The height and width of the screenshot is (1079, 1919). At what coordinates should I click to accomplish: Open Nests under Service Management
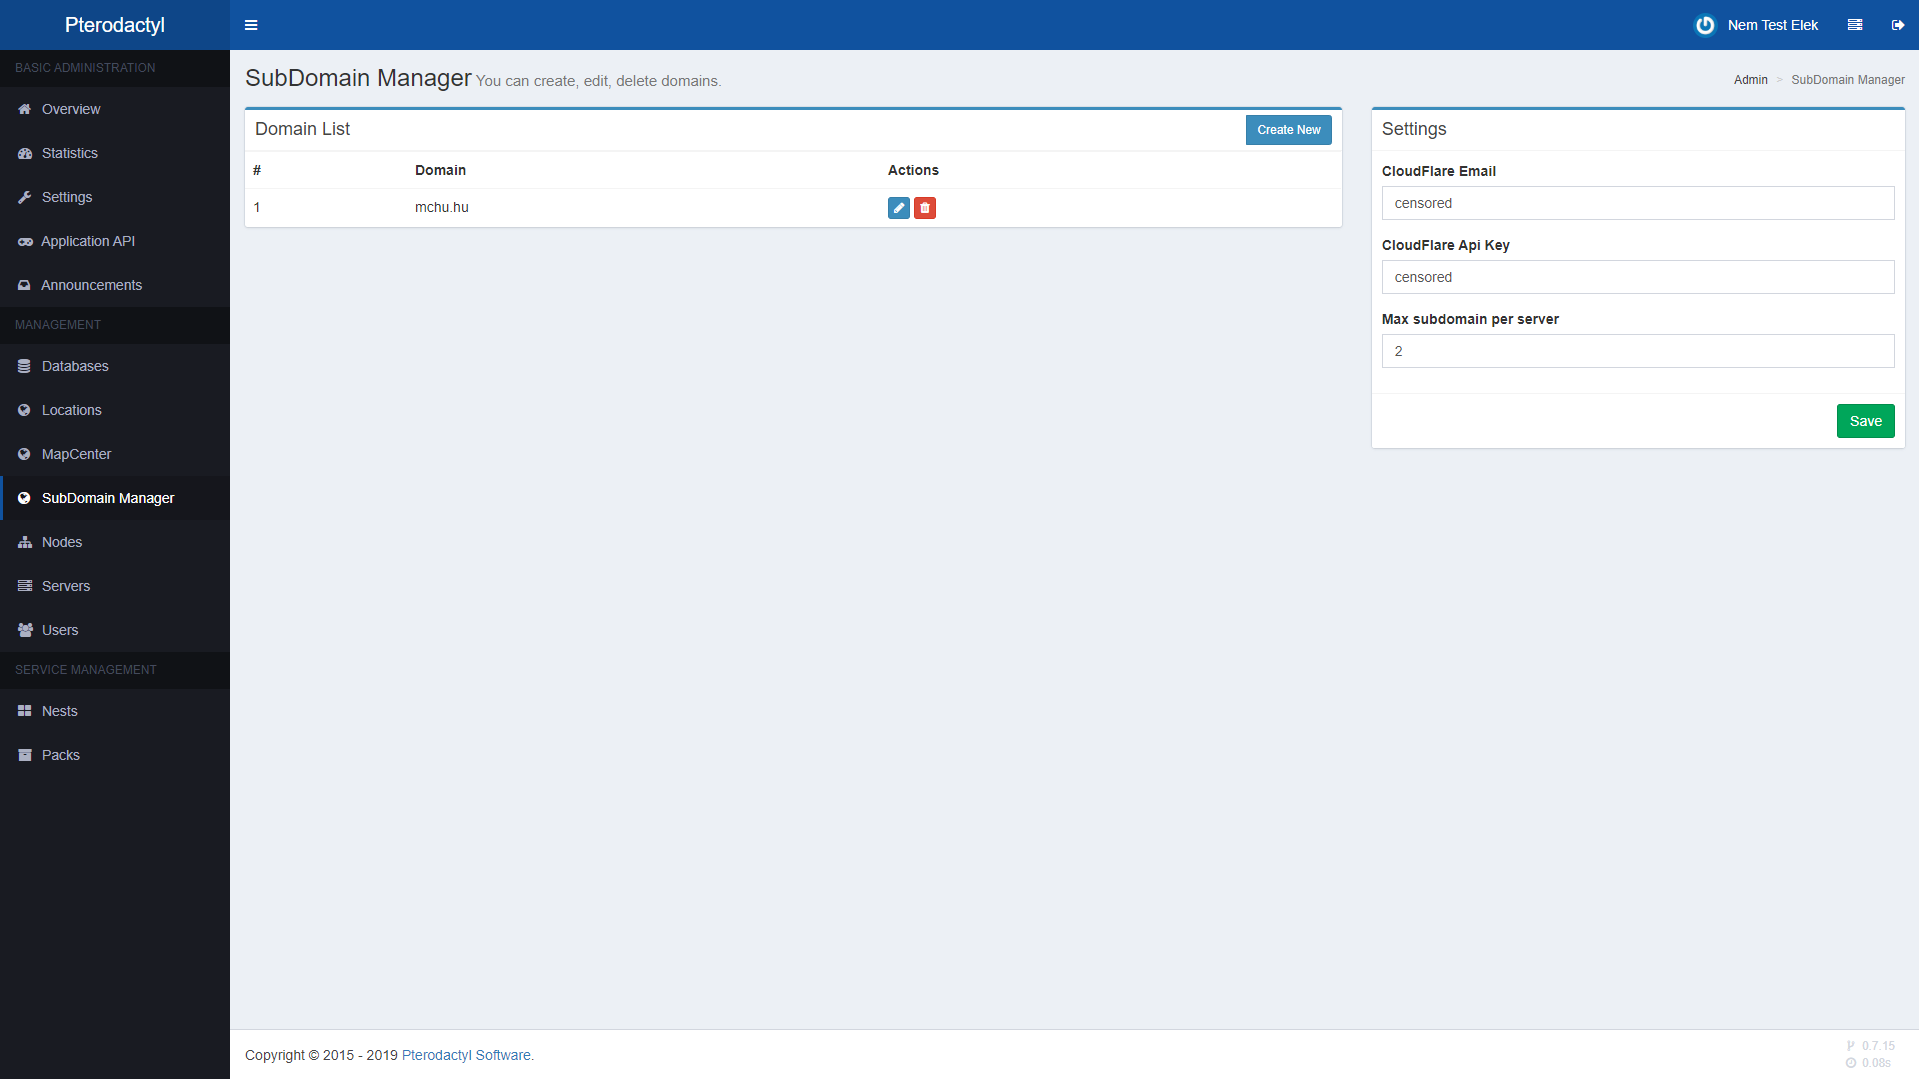[x=60, y=711]
